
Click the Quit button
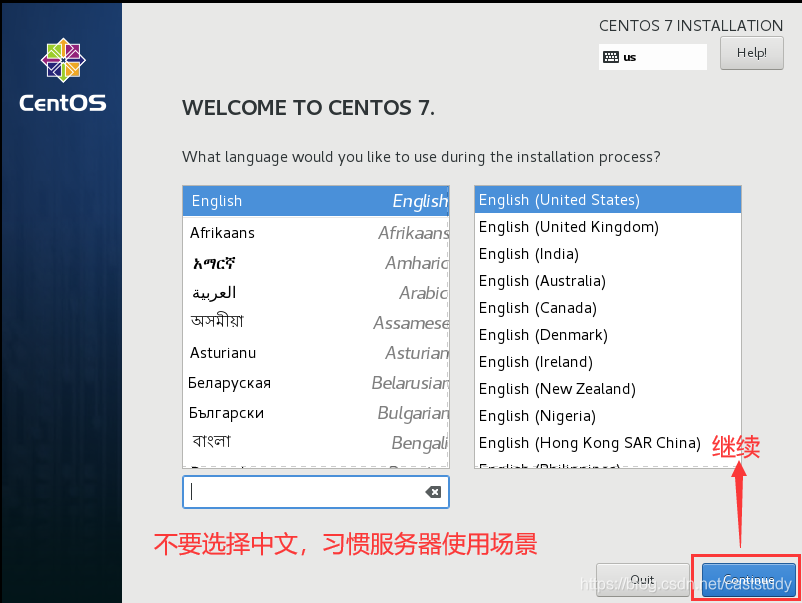[642, 580]
